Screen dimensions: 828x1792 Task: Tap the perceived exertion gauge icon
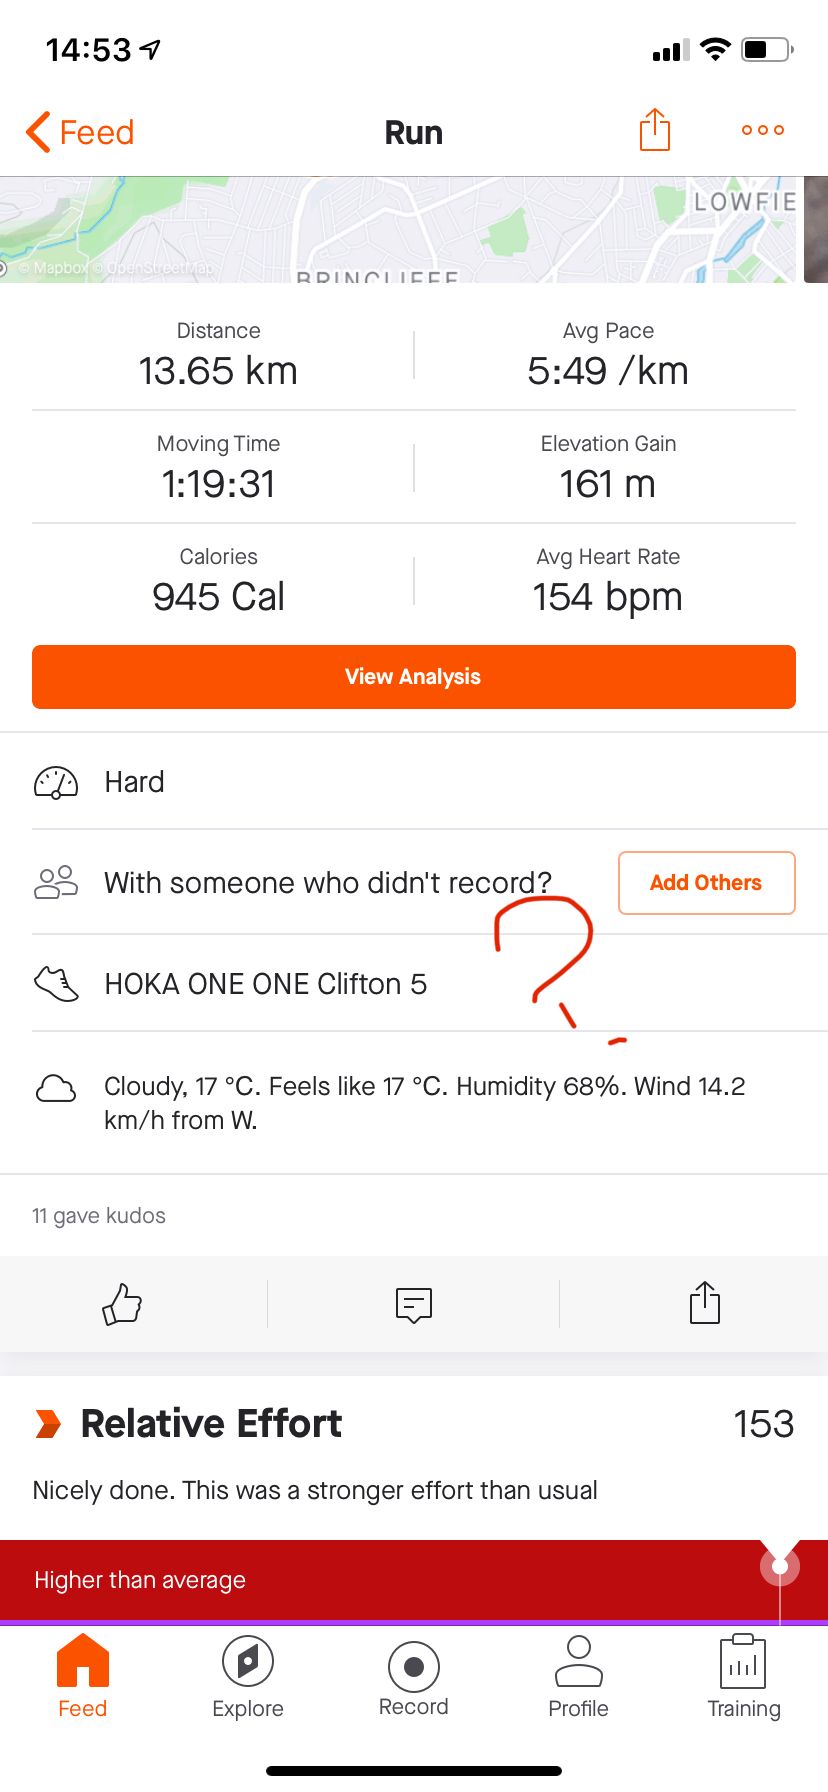56,782
